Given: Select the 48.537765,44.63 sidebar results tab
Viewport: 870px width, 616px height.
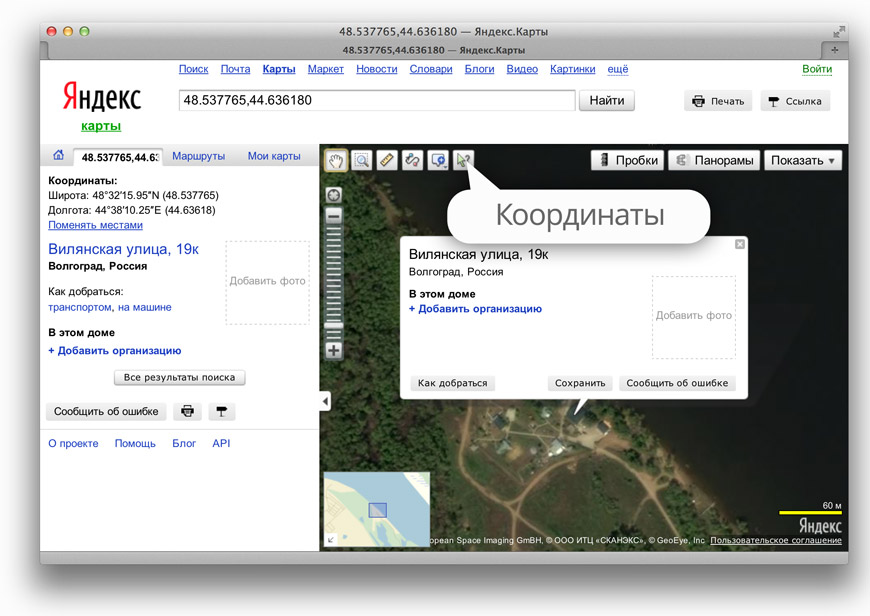Looking at the screenshot, I should 119,157.
